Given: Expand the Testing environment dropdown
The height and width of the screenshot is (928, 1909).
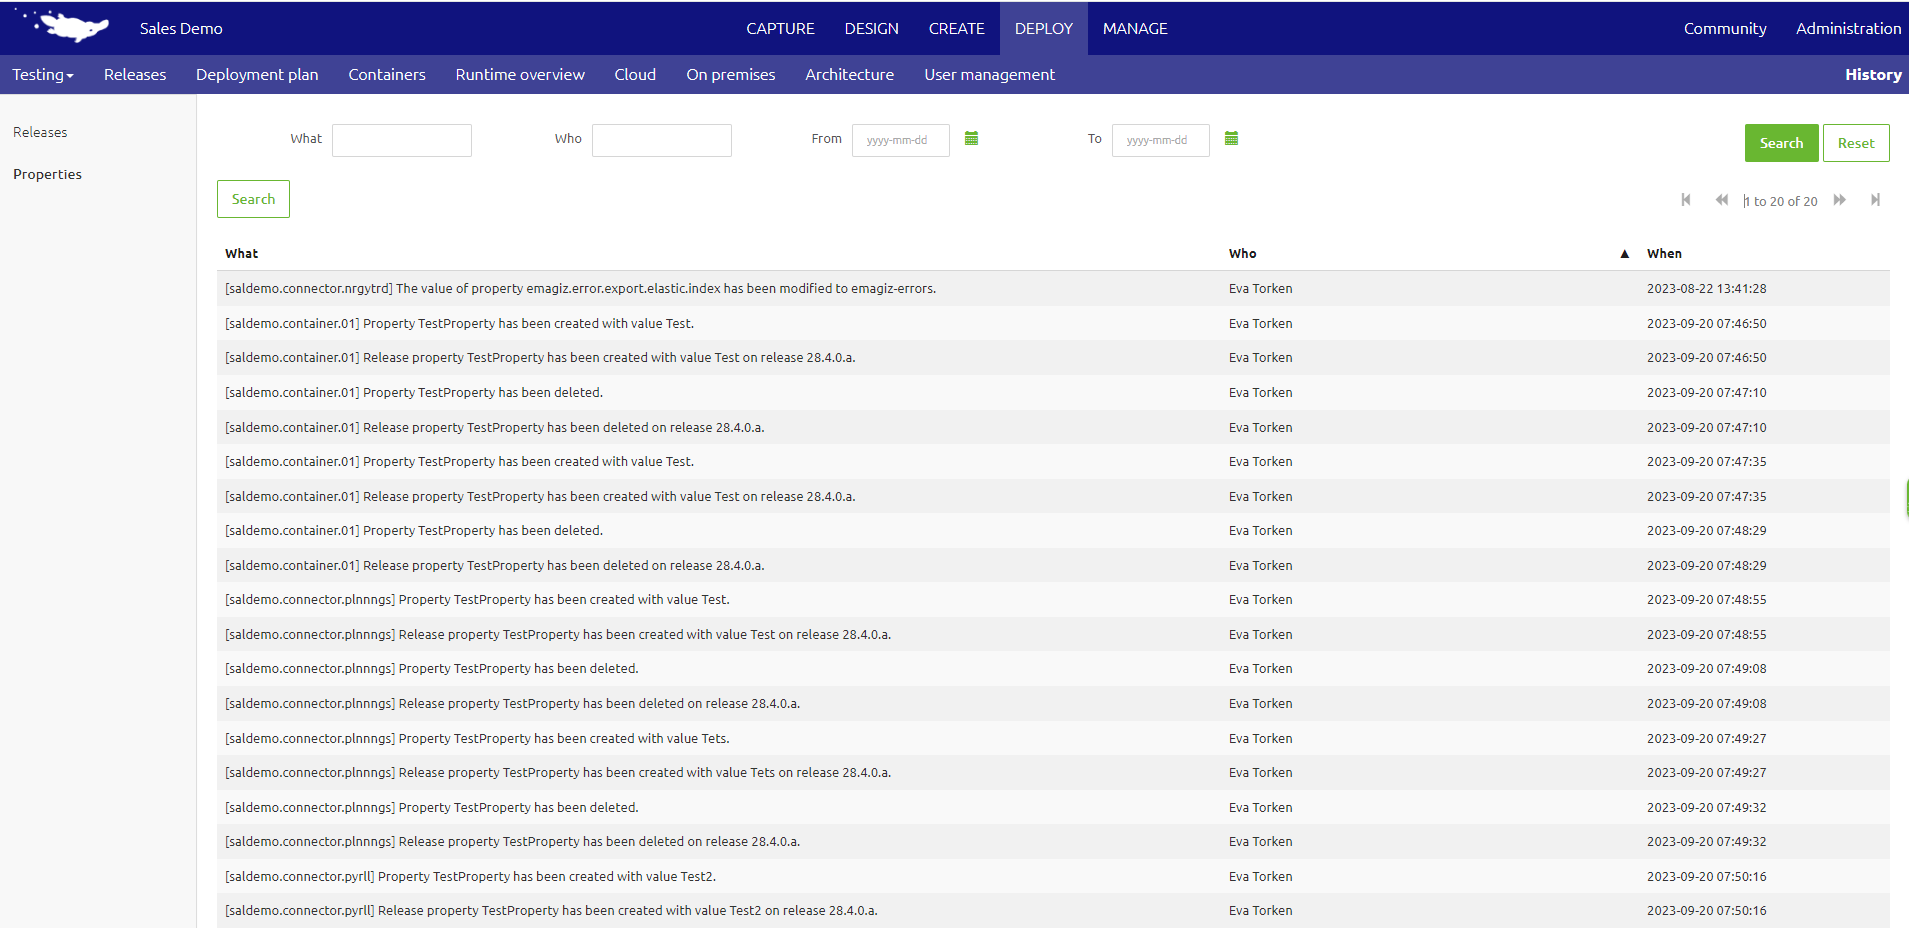Looking at the screenshot, I should (42, 74).
